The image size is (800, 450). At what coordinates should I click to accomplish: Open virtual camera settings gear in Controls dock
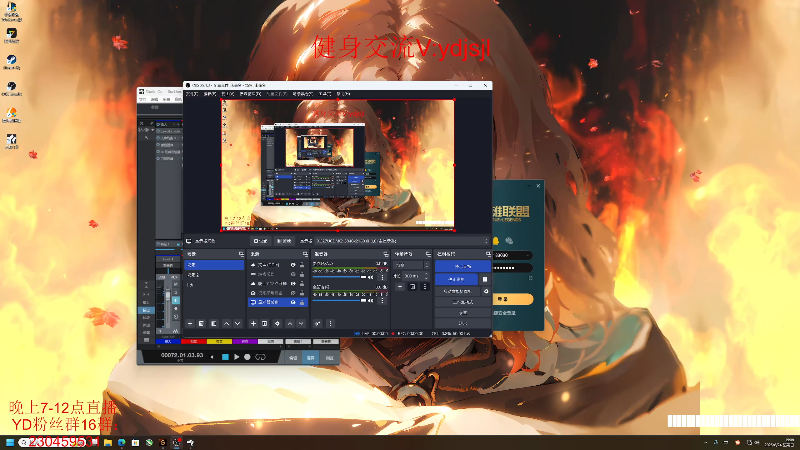tap(486, 291)
